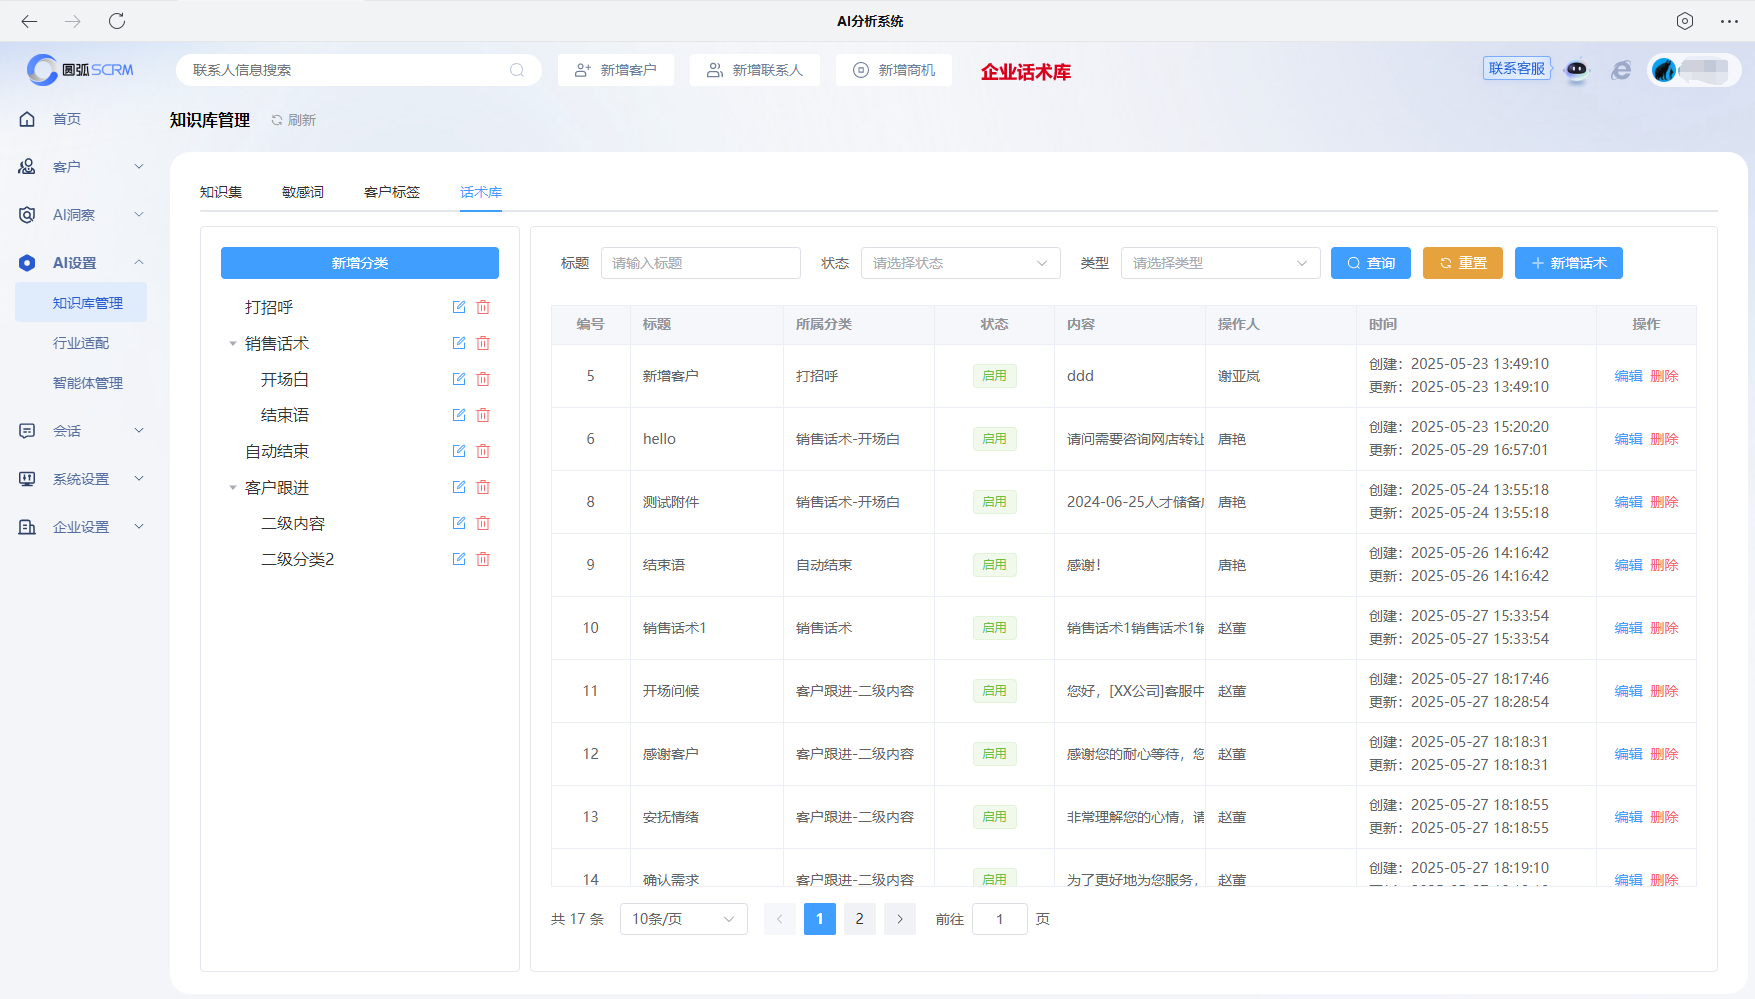Open the 请选择状态 status dropdown
1755x999 pixels.
coord(959,263)
